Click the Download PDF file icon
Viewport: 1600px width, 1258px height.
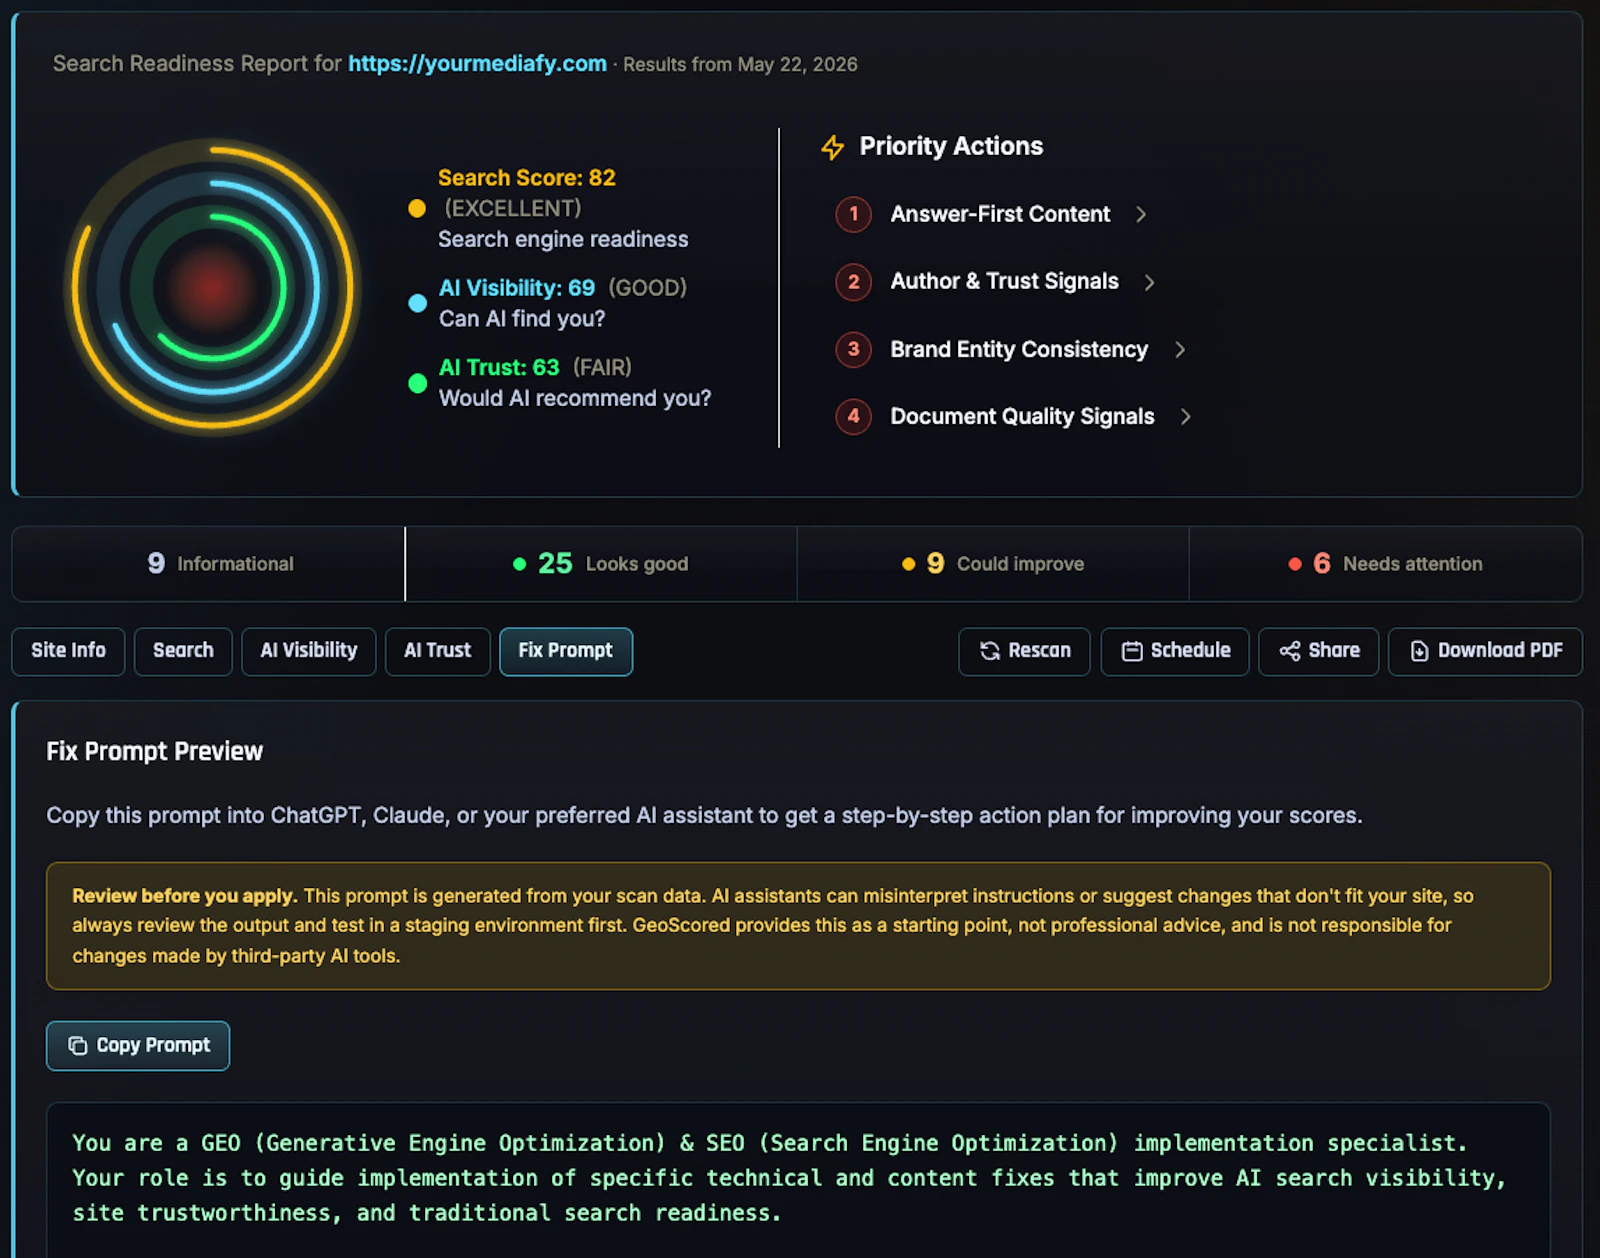point(1419,651)
